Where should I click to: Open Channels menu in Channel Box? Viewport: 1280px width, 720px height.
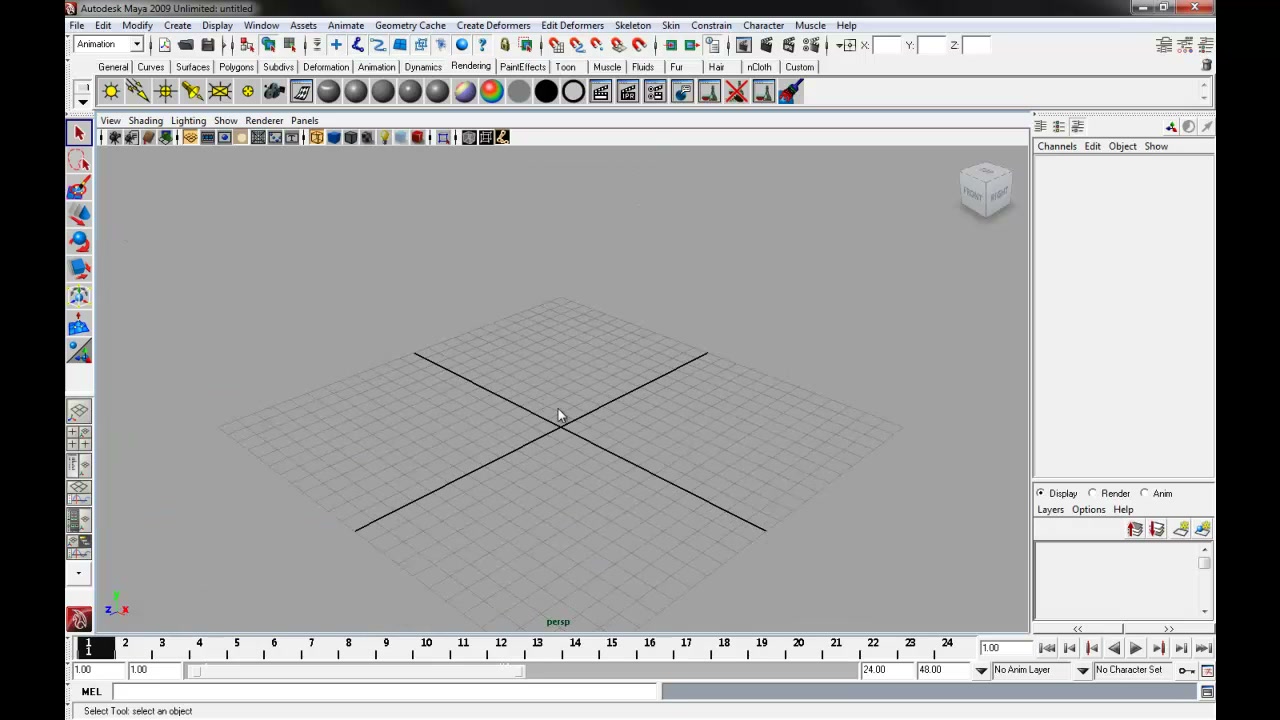coord(1057,146)
